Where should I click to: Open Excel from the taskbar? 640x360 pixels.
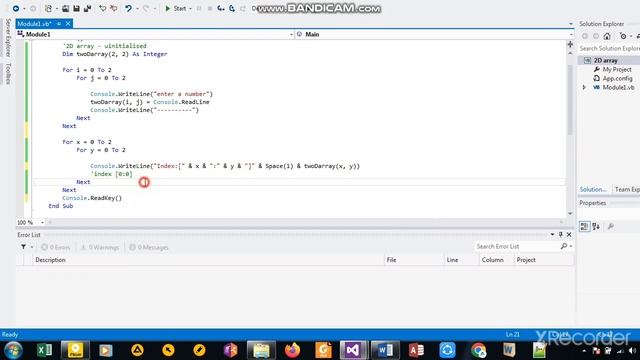(x=44, y=350)
